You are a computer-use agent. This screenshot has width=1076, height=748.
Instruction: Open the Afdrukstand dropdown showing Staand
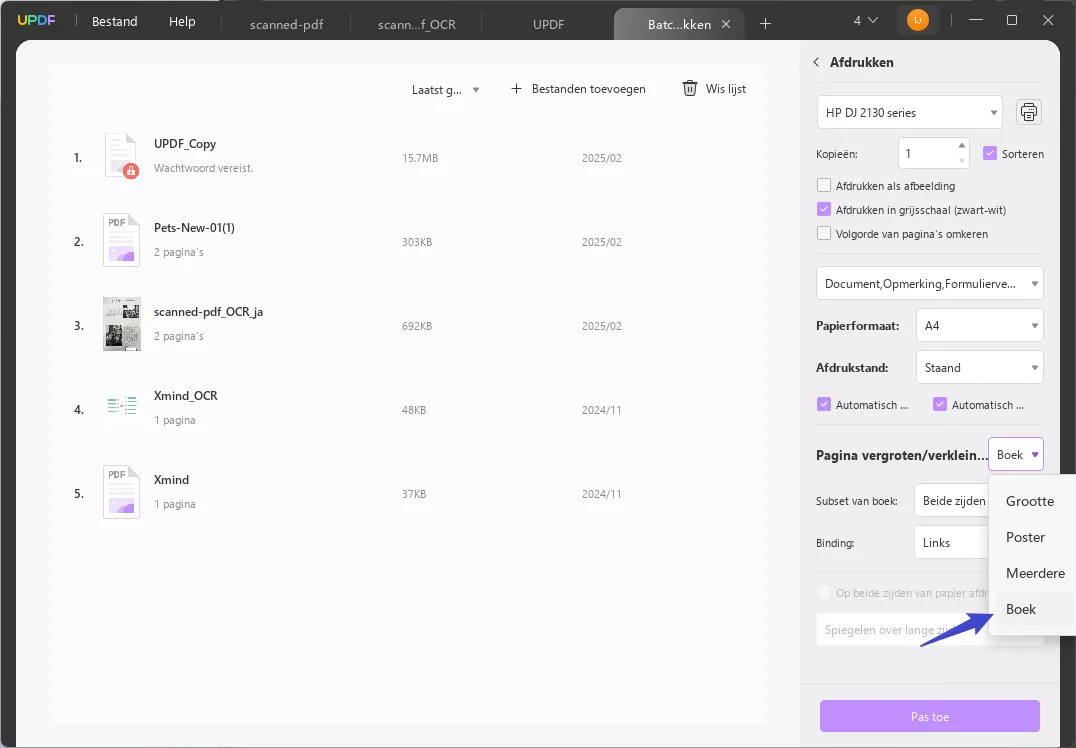(979, 367)
